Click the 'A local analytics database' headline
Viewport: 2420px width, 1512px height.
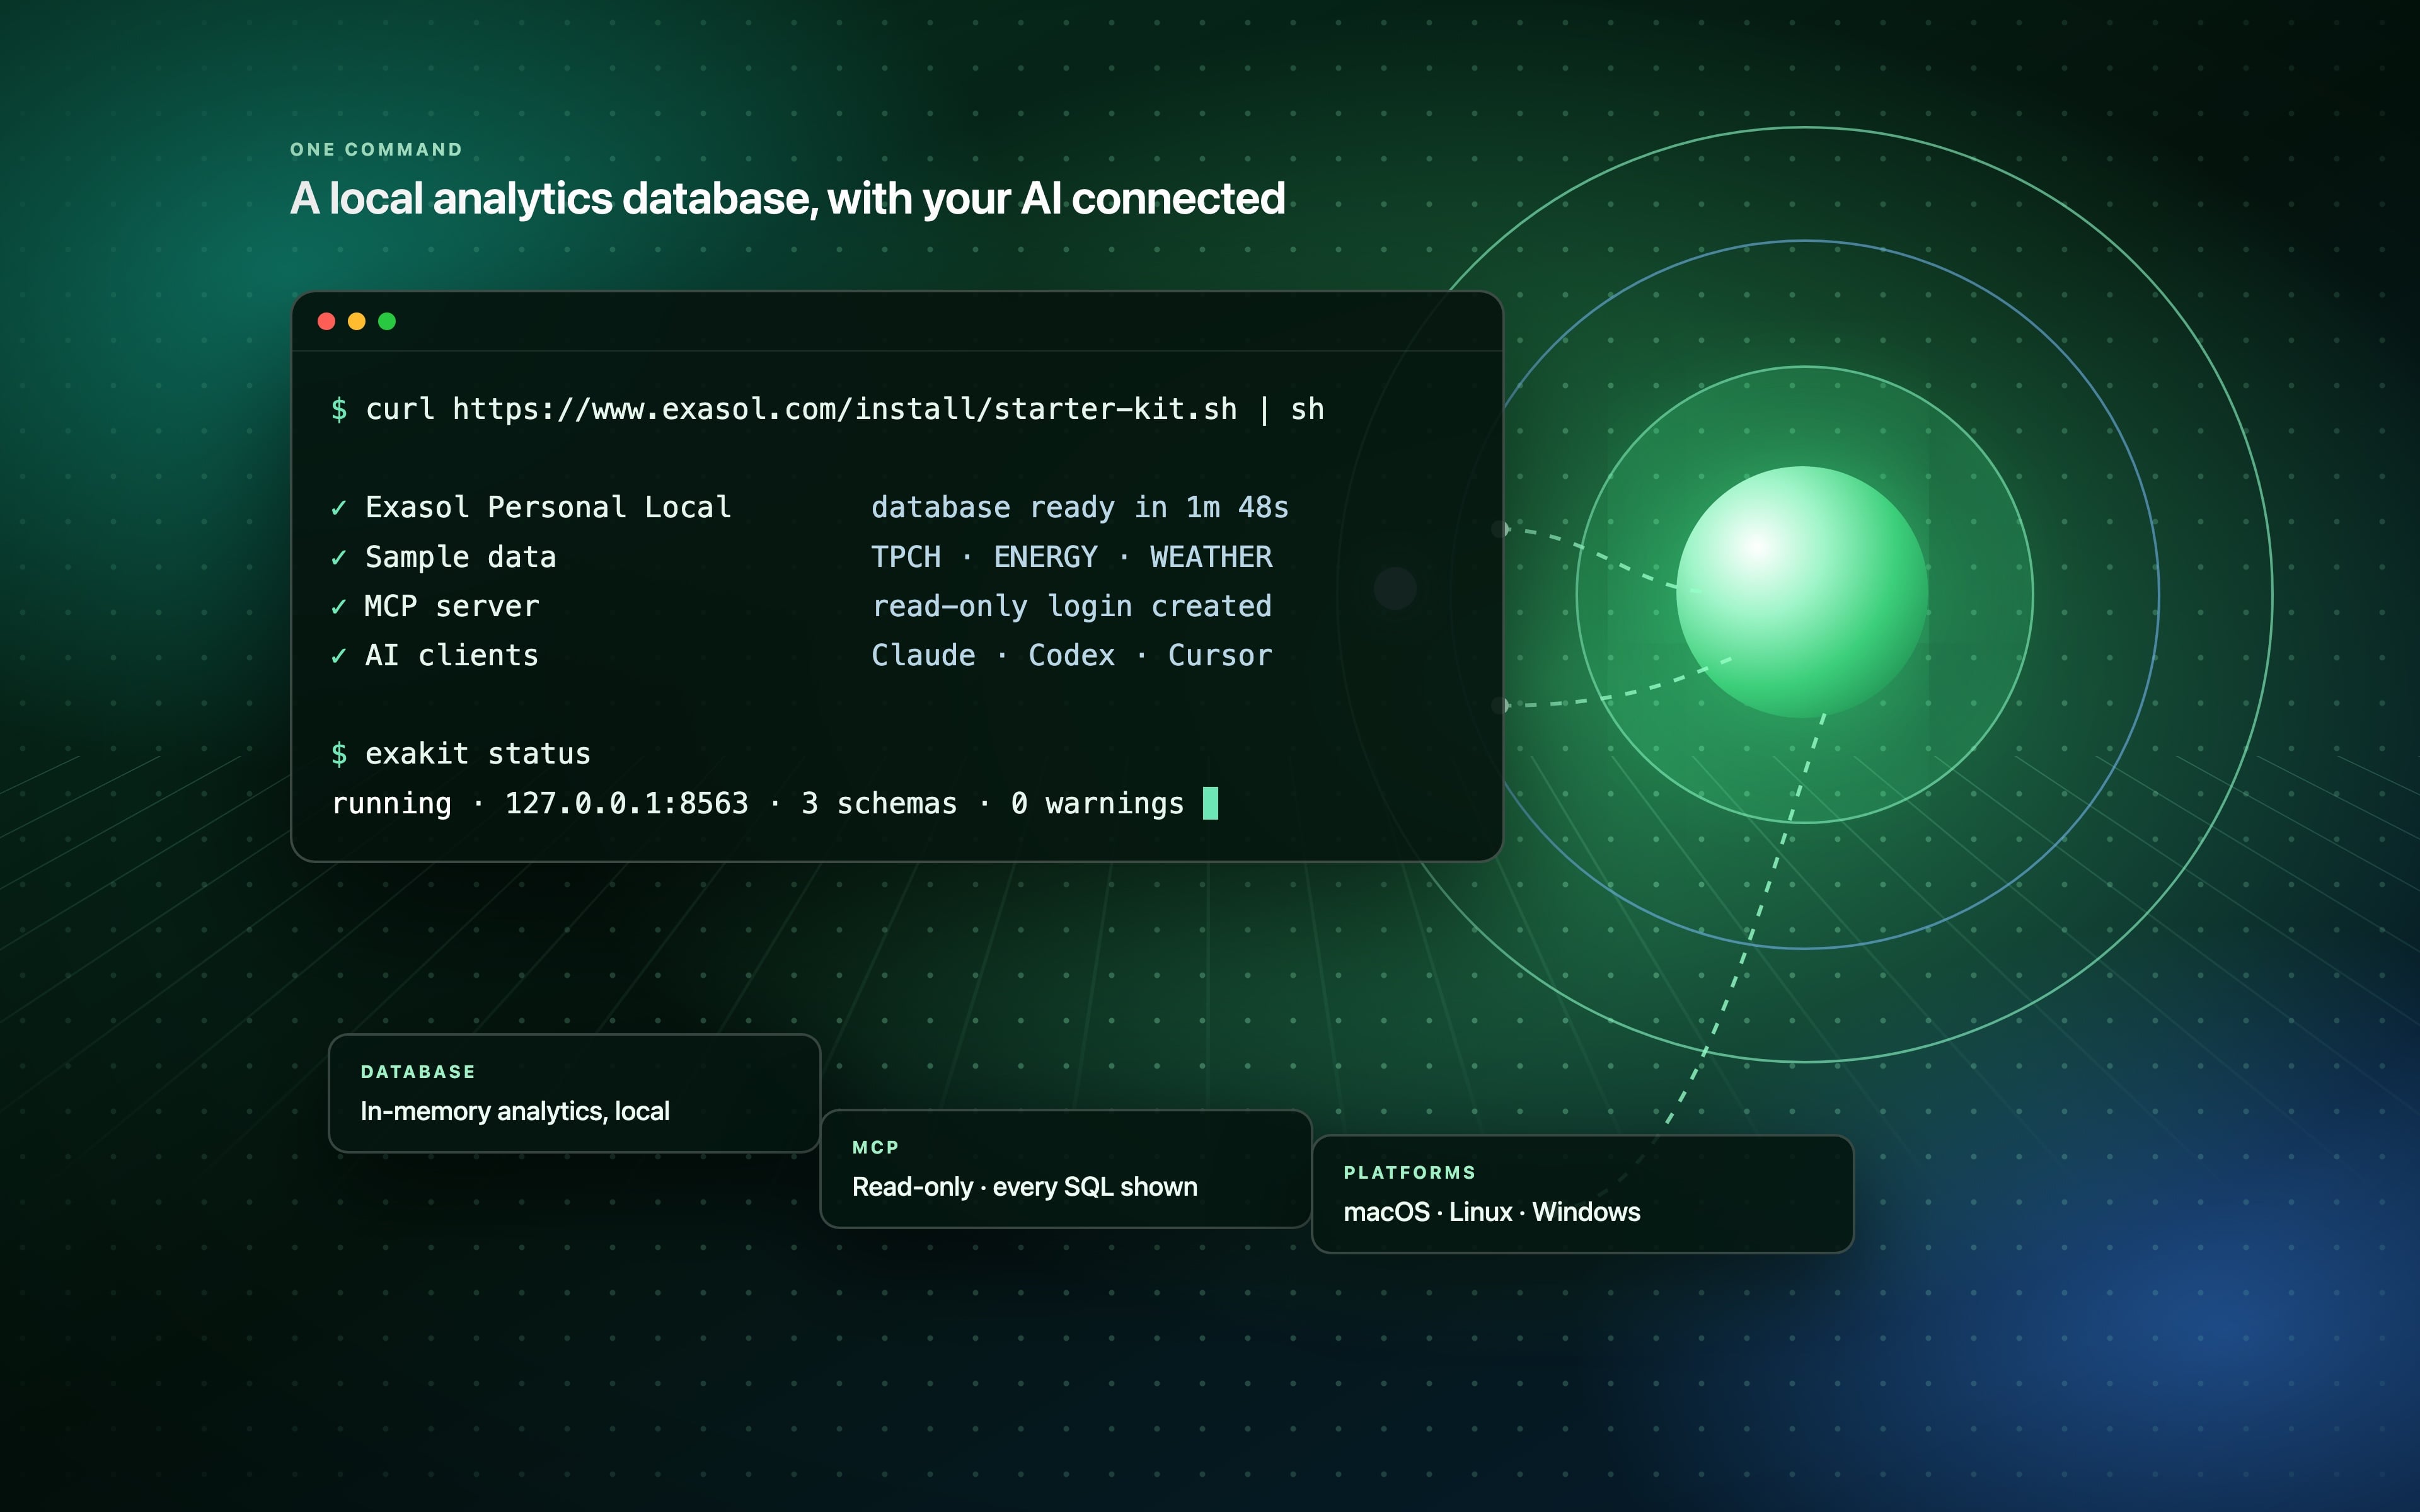point(788,199)
